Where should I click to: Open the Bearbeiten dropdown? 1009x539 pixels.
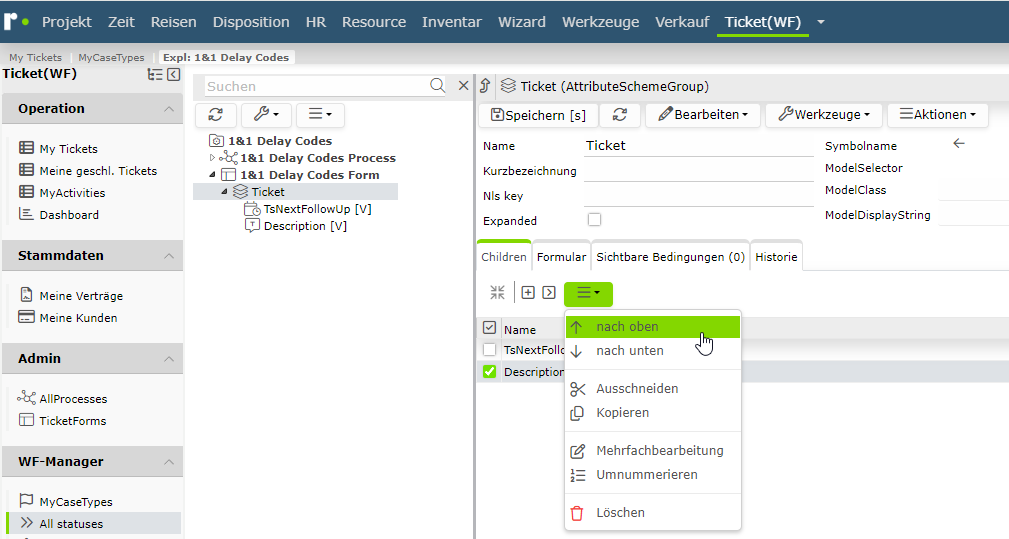tap(703, 115)
